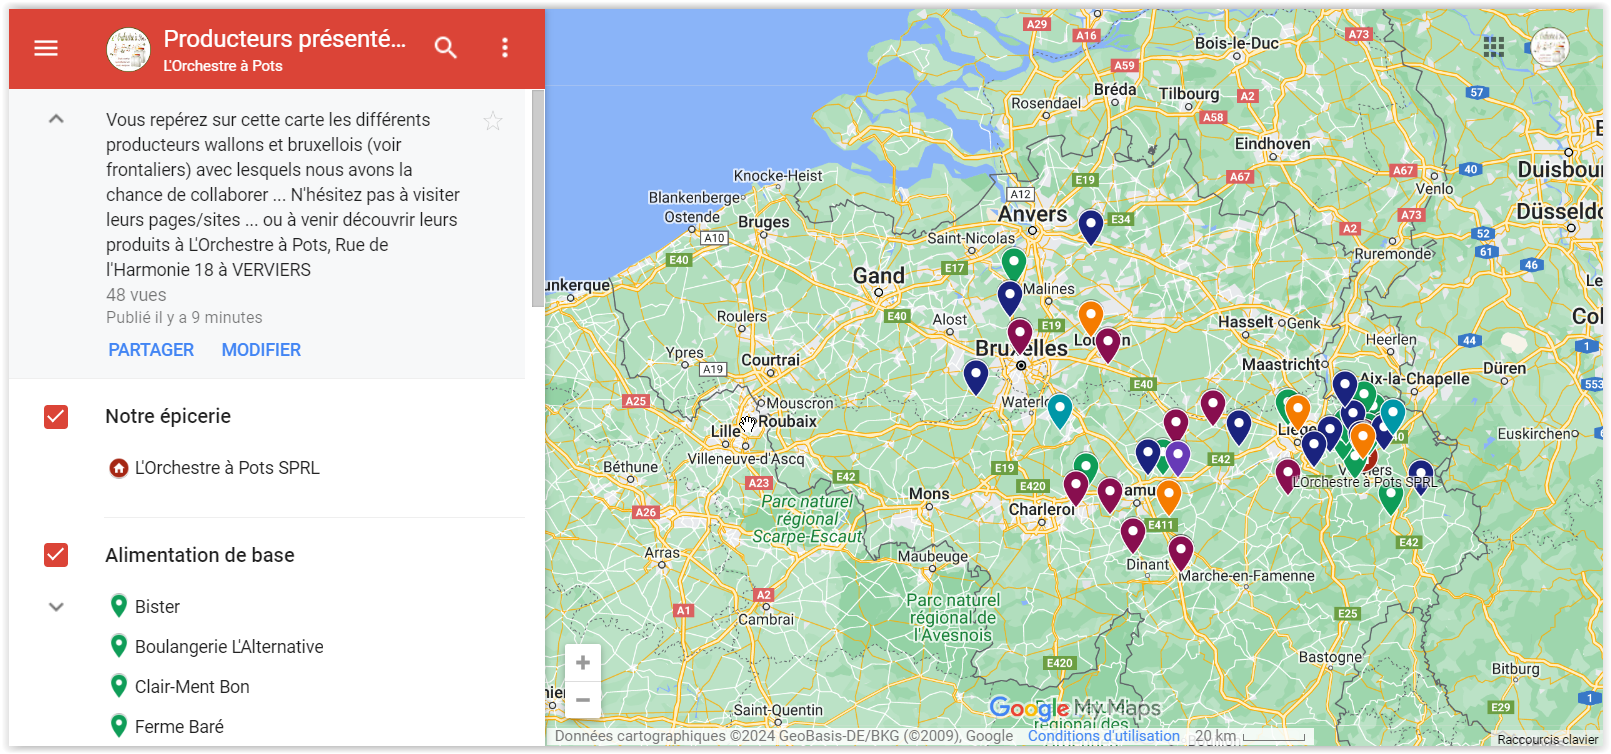Click the teal marker near Waterloo
This screenshot has width=1611, height=754.
(x=1060, y=410)
